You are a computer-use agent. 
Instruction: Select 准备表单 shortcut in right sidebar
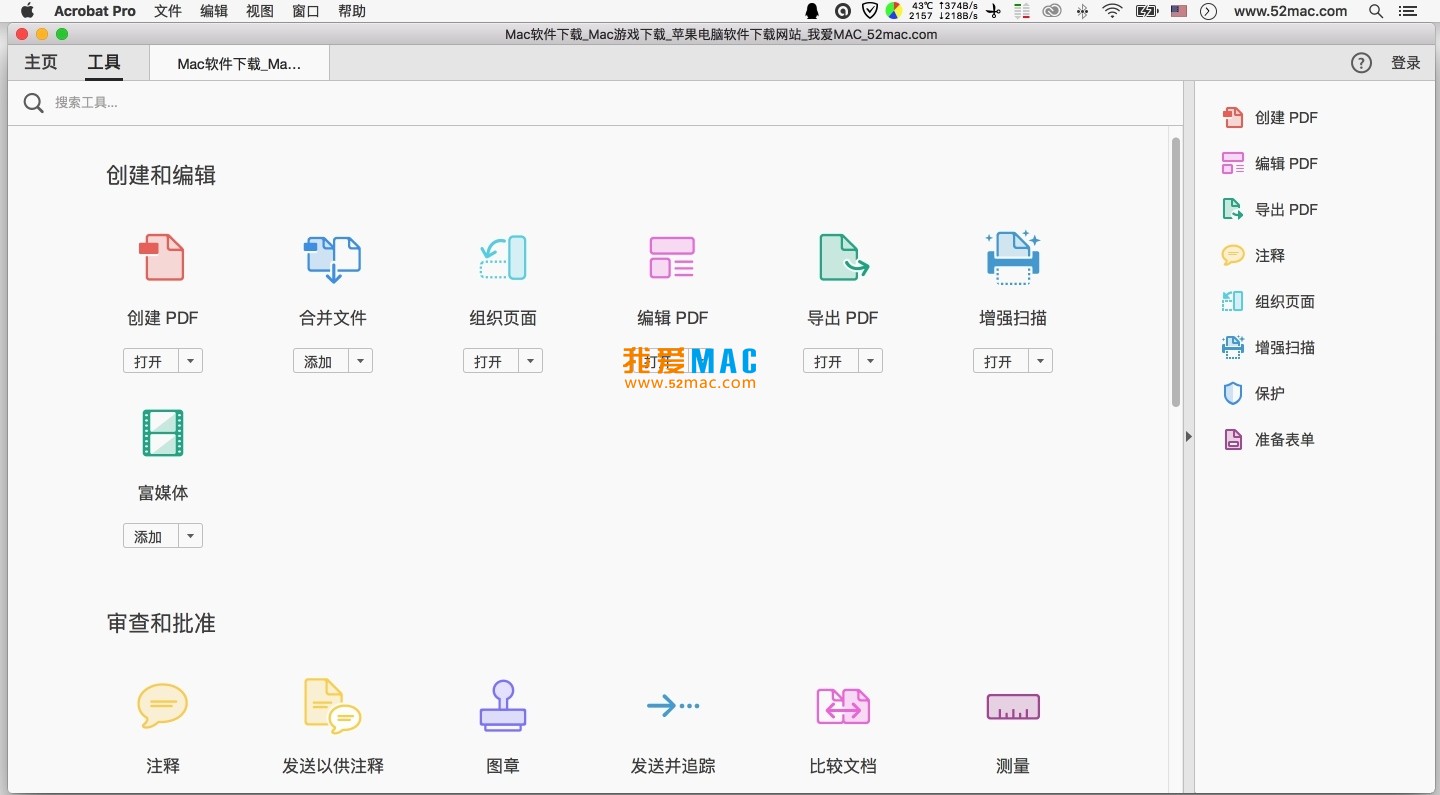(x=1268, y=440)
